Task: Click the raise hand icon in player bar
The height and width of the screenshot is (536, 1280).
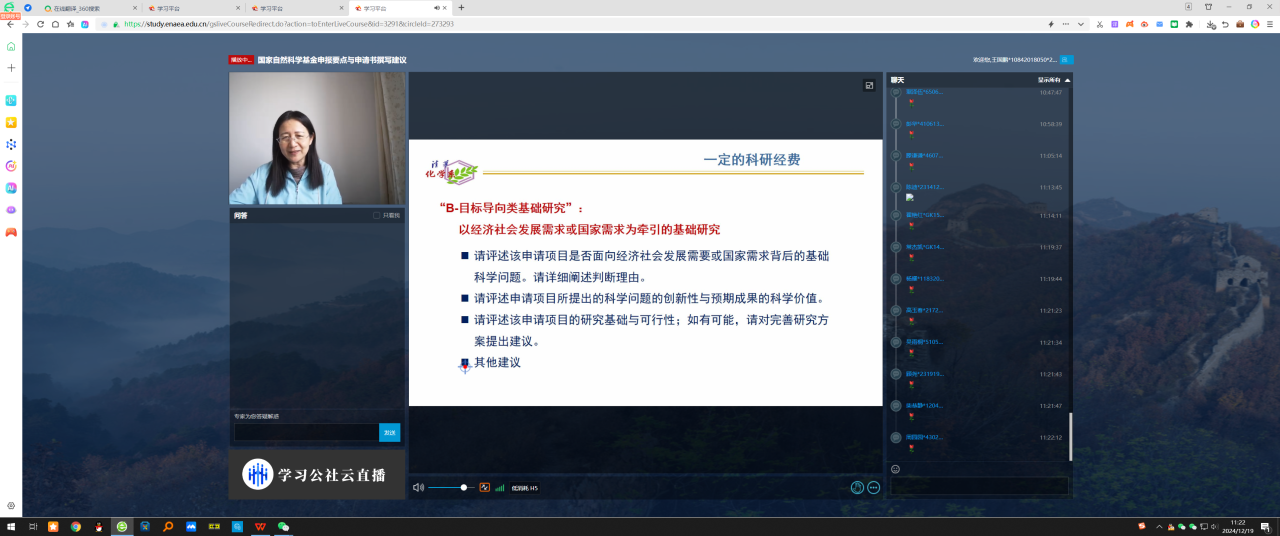Action: pyautogui.click(x=857, y=487)
